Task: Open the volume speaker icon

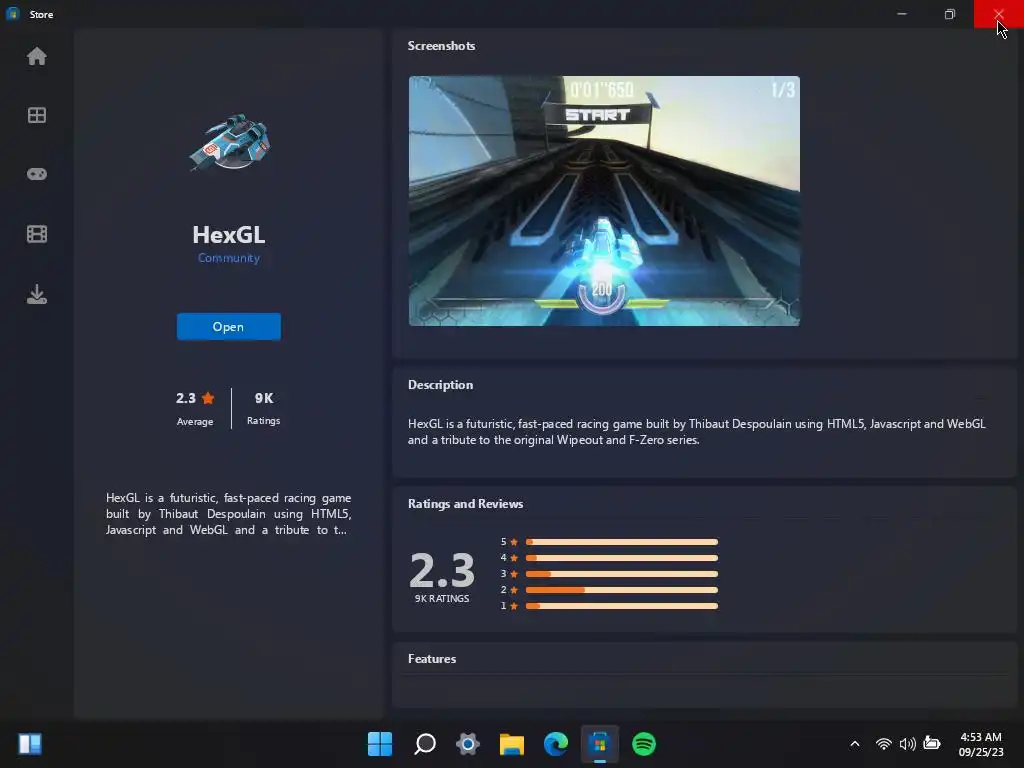Action: pos(907,744)
